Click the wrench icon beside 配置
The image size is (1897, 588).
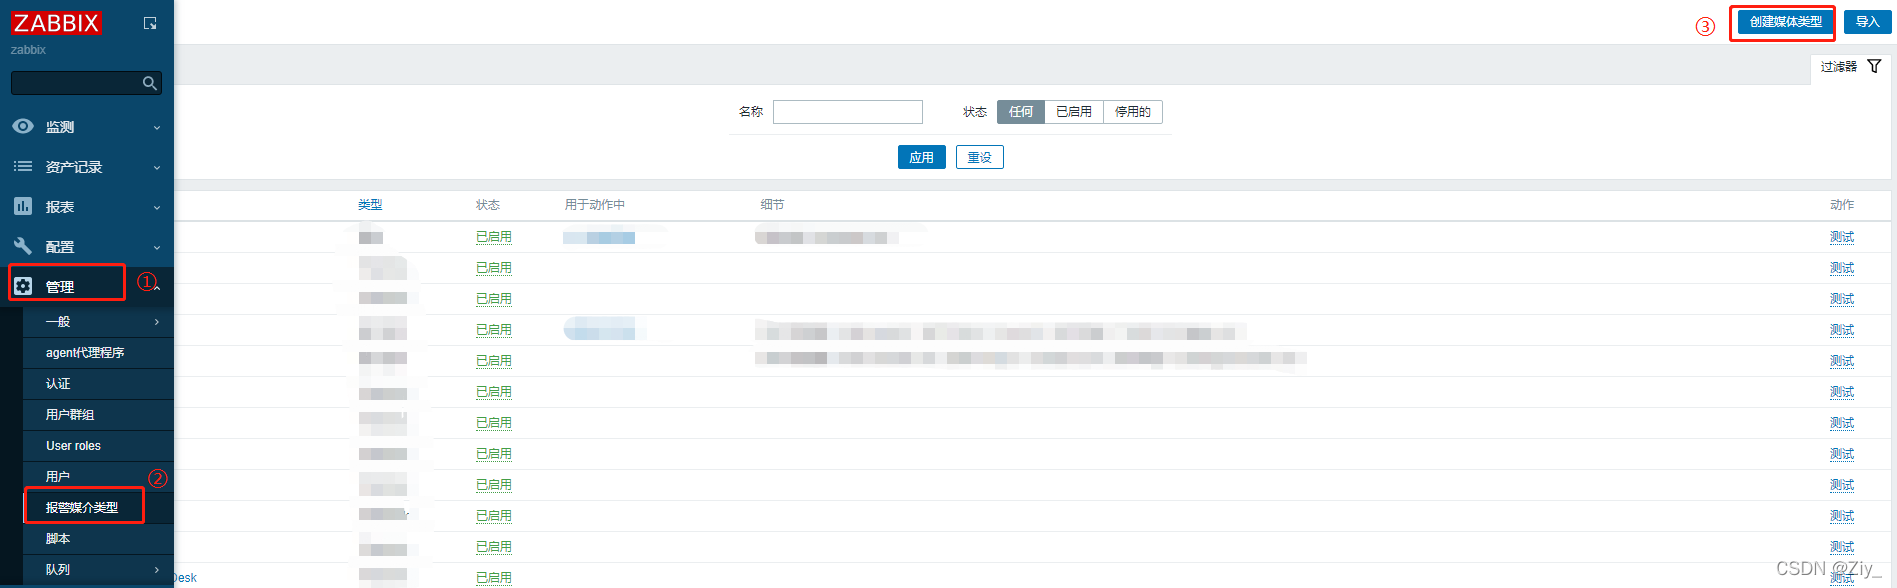(x=23, y=246)
